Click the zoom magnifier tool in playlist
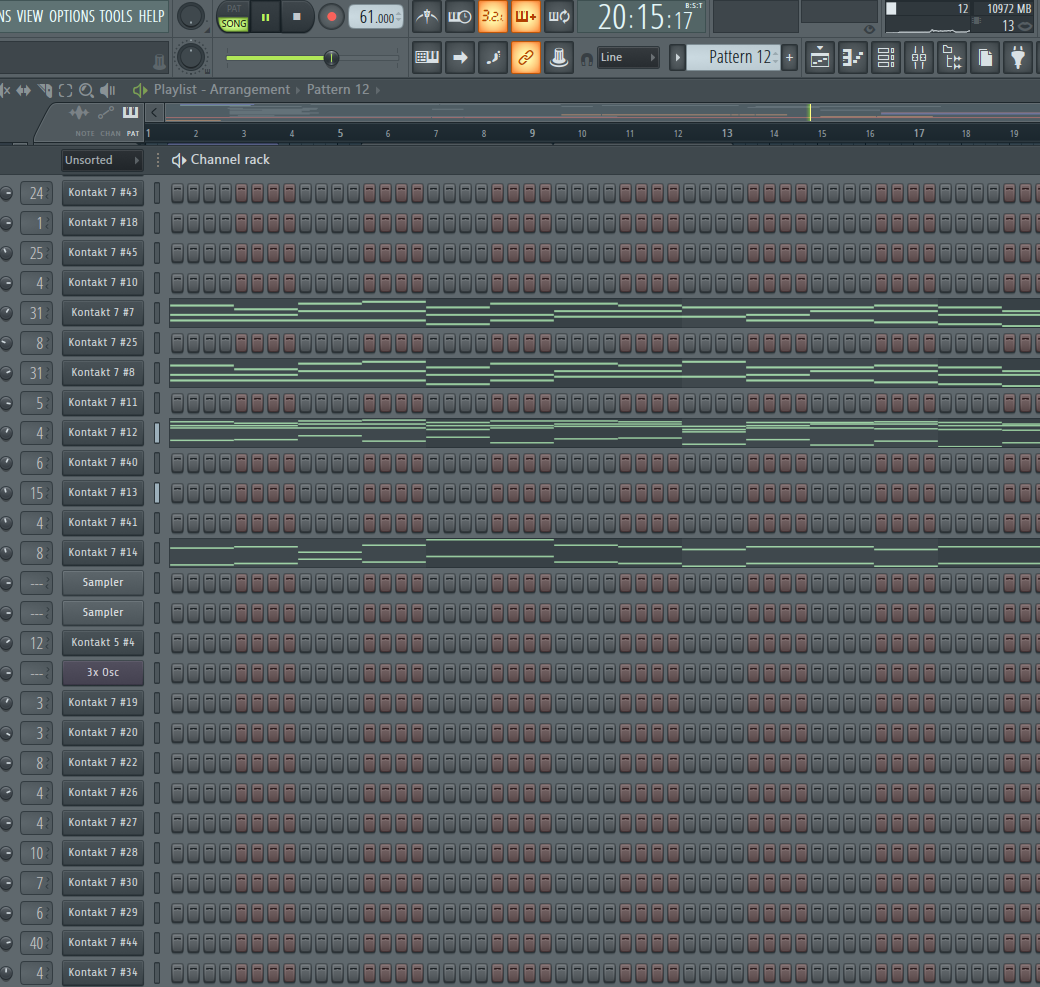 (86, 90)
